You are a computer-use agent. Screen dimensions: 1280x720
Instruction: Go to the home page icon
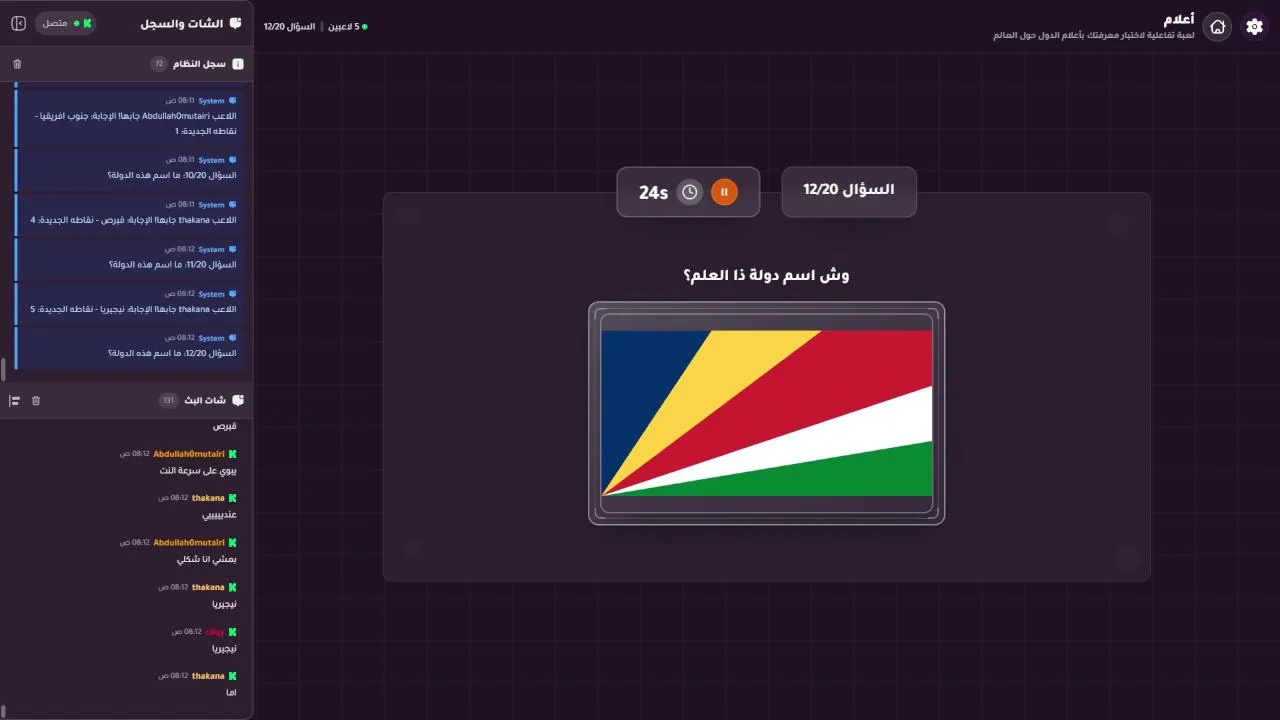[1217, 27]
